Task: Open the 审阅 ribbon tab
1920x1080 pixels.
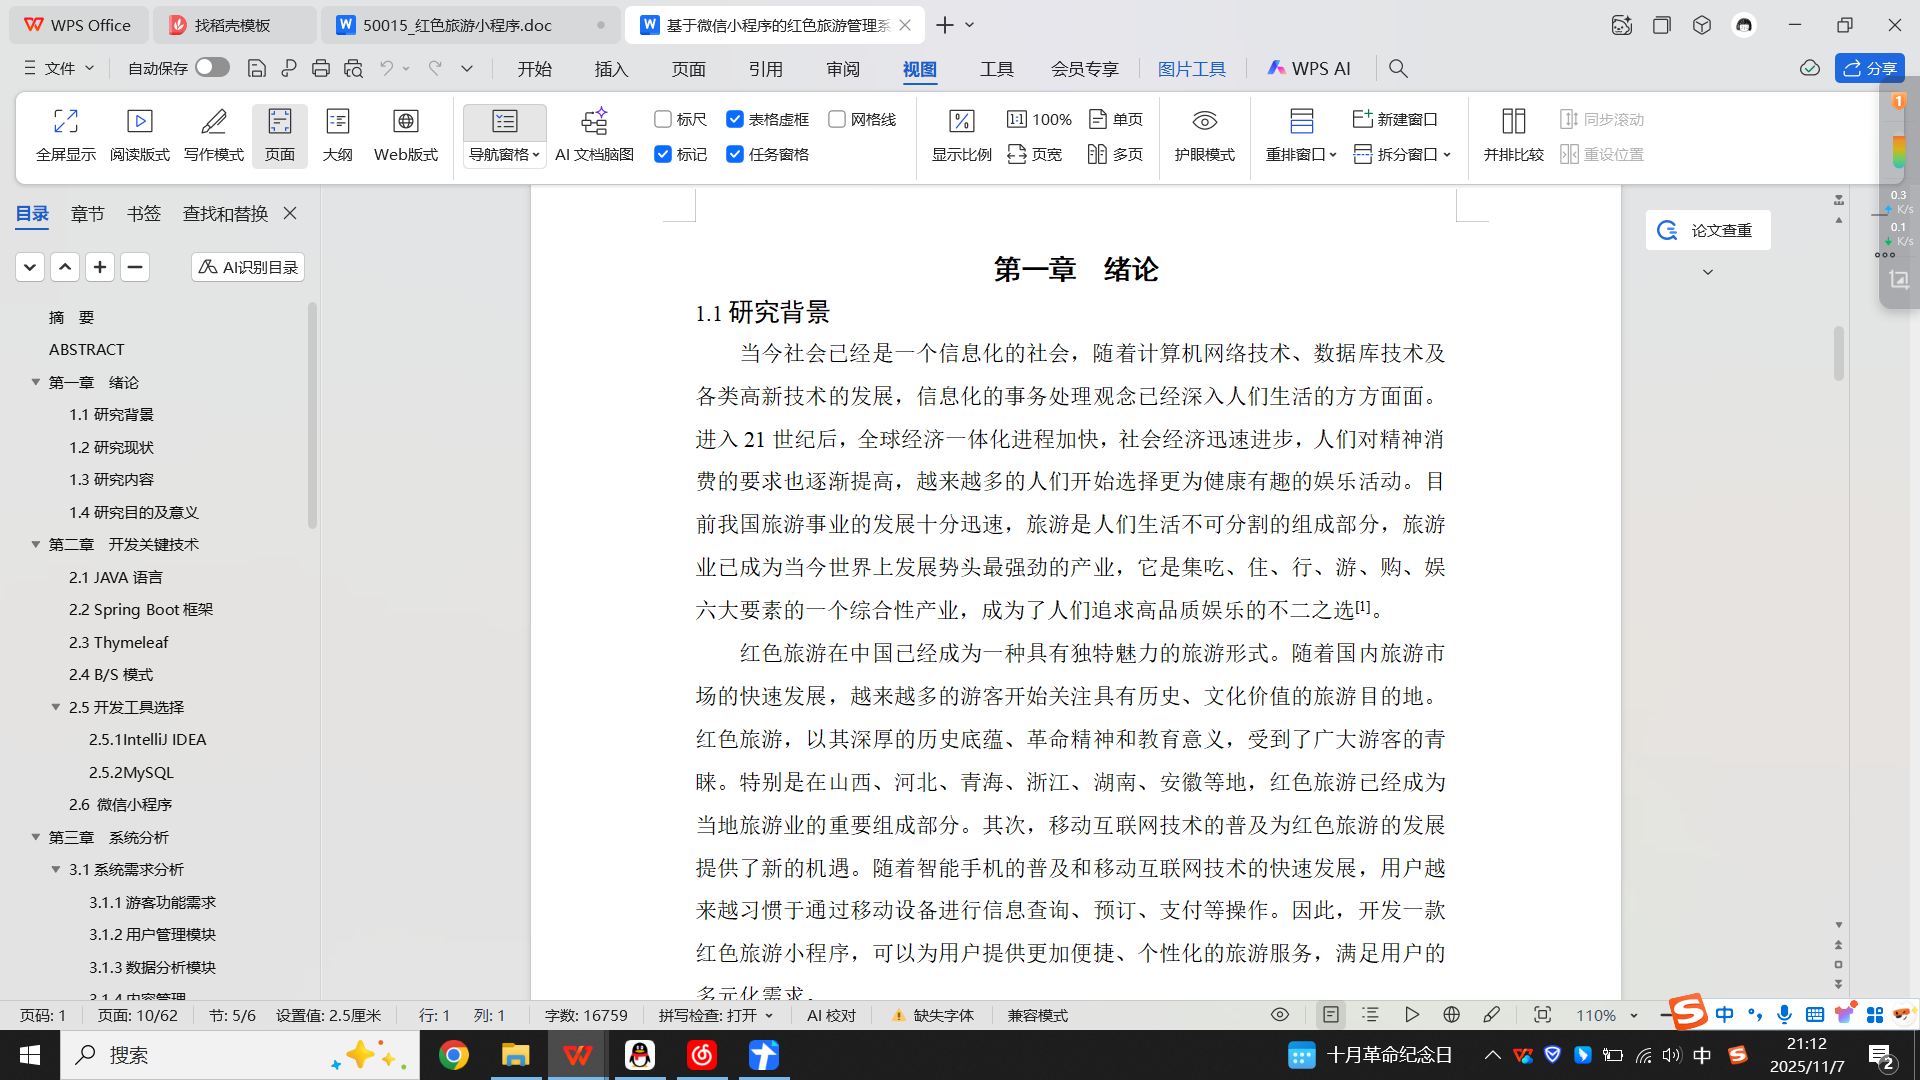Action: pos(842,68)
